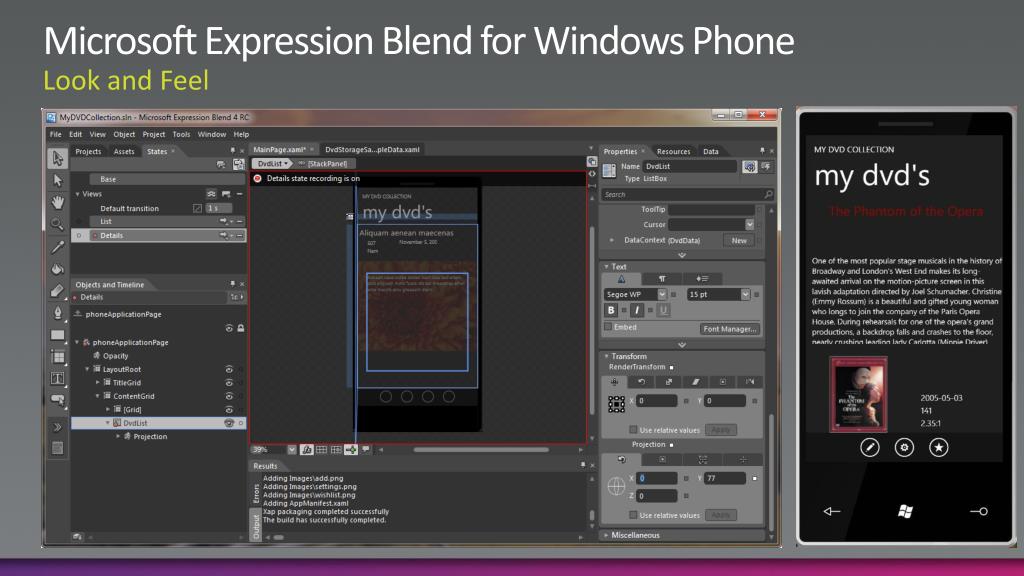Toggle visibility of [Grid] layer
The height and width of the screenshot is (576, 1024).
(x=229, y=409)
